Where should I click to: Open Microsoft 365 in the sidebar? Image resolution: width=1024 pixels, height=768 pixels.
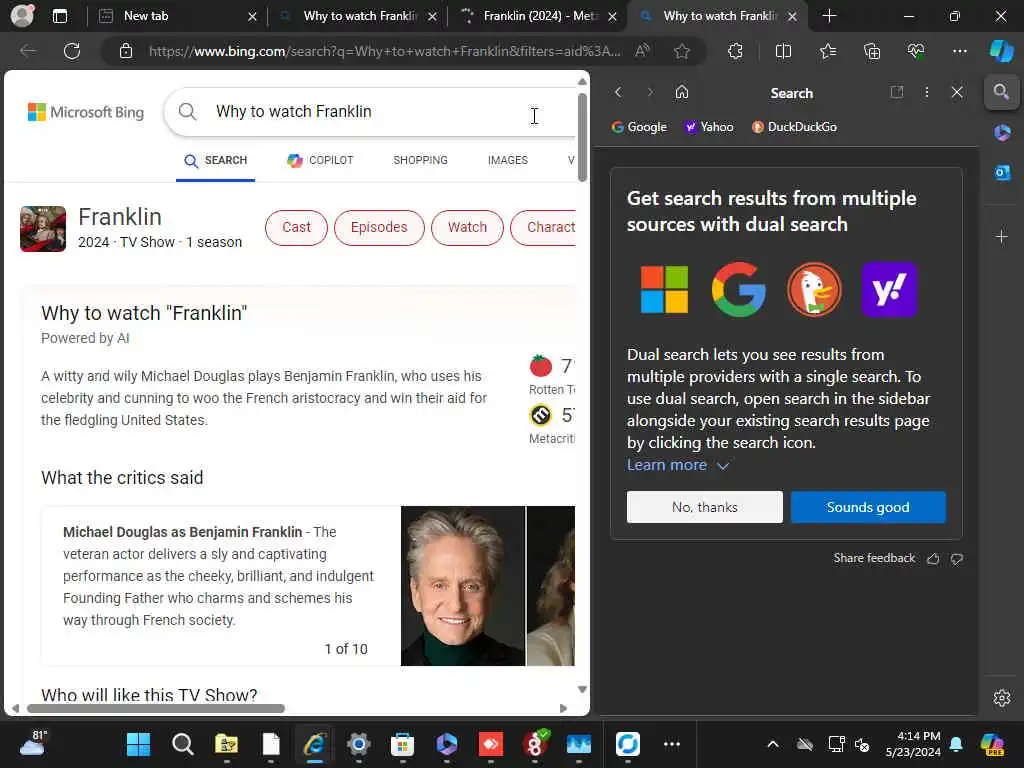(x=1002, y=133)
